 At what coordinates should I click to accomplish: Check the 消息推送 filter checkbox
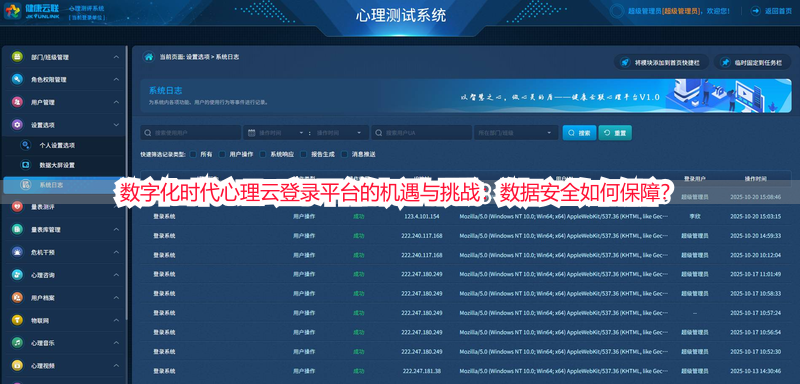(344, 154)
